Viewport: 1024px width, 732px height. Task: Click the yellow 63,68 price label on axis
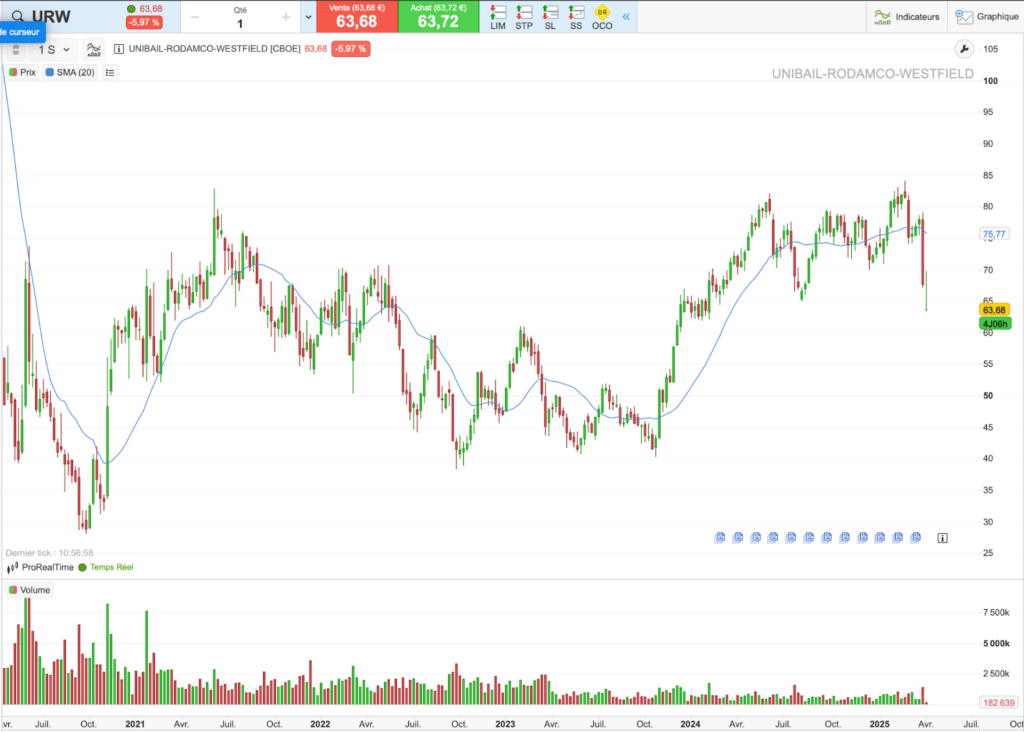pos(994,310)
